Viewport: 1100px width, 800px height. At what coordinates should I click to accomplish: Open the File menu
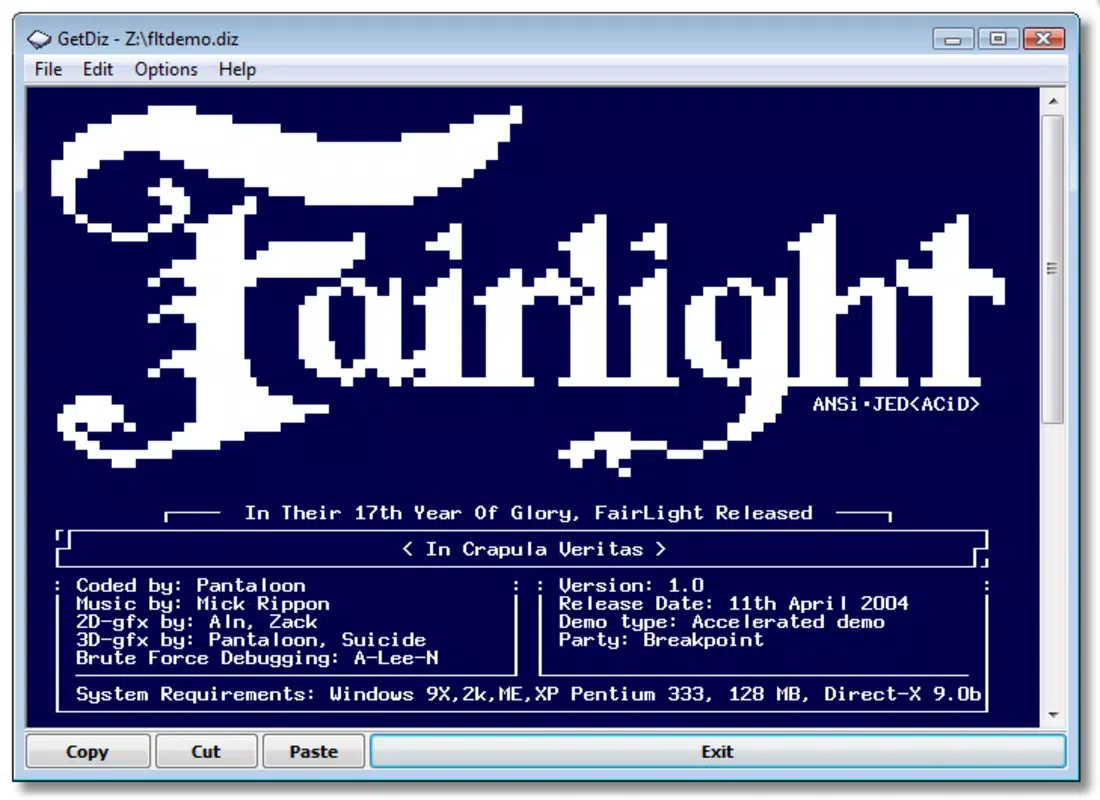[48, 69]
